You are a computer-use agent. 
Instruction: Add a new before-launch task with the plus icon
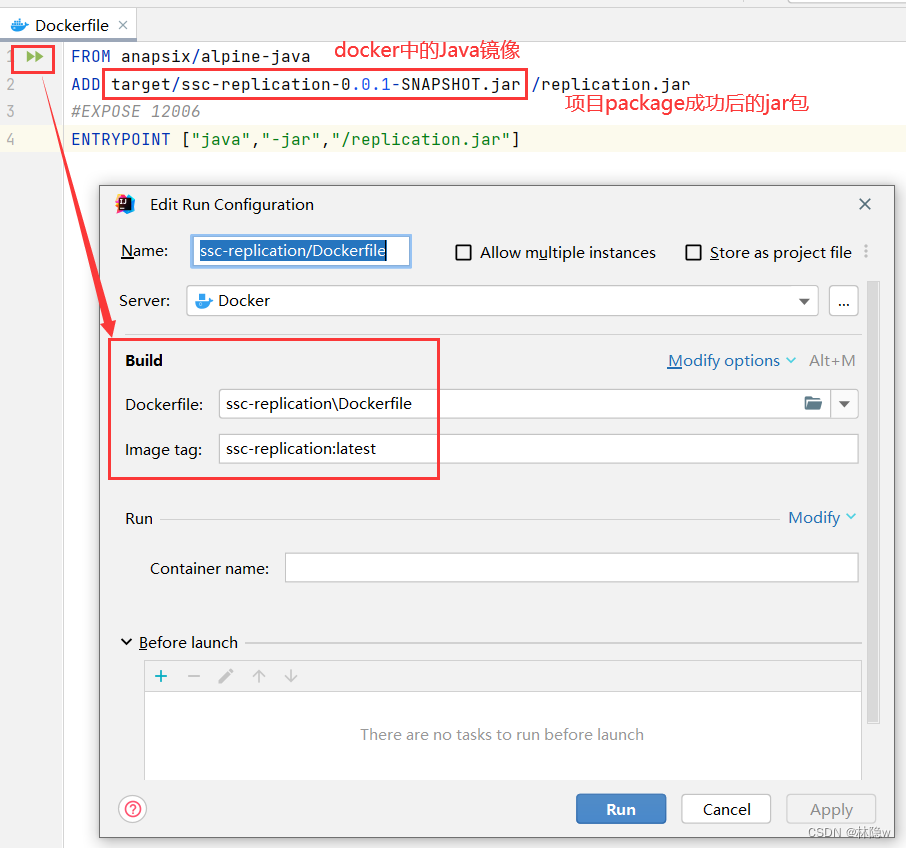[161, 675]
